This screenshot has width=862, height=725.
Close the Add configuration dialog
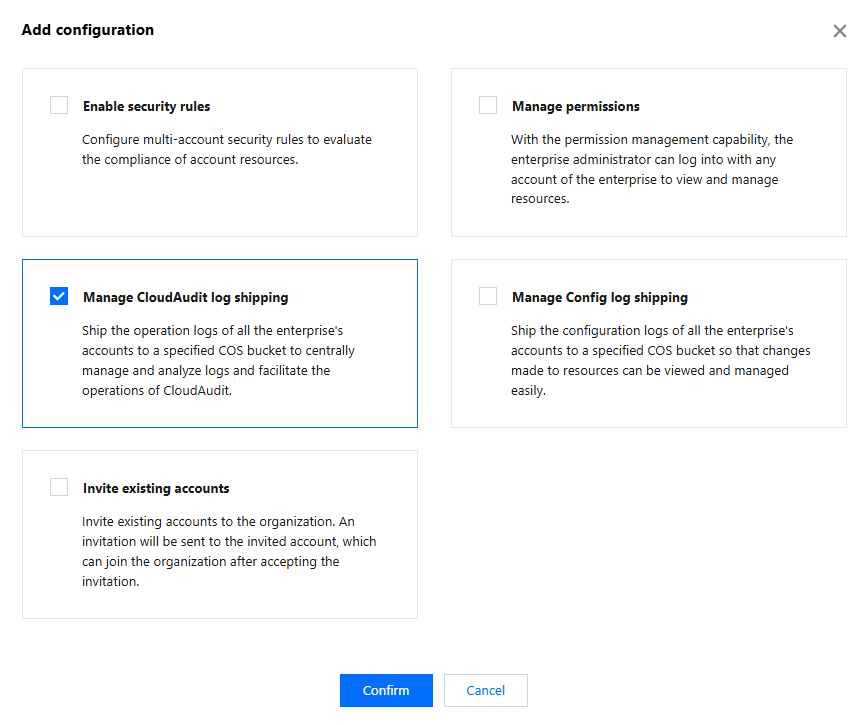839,31
